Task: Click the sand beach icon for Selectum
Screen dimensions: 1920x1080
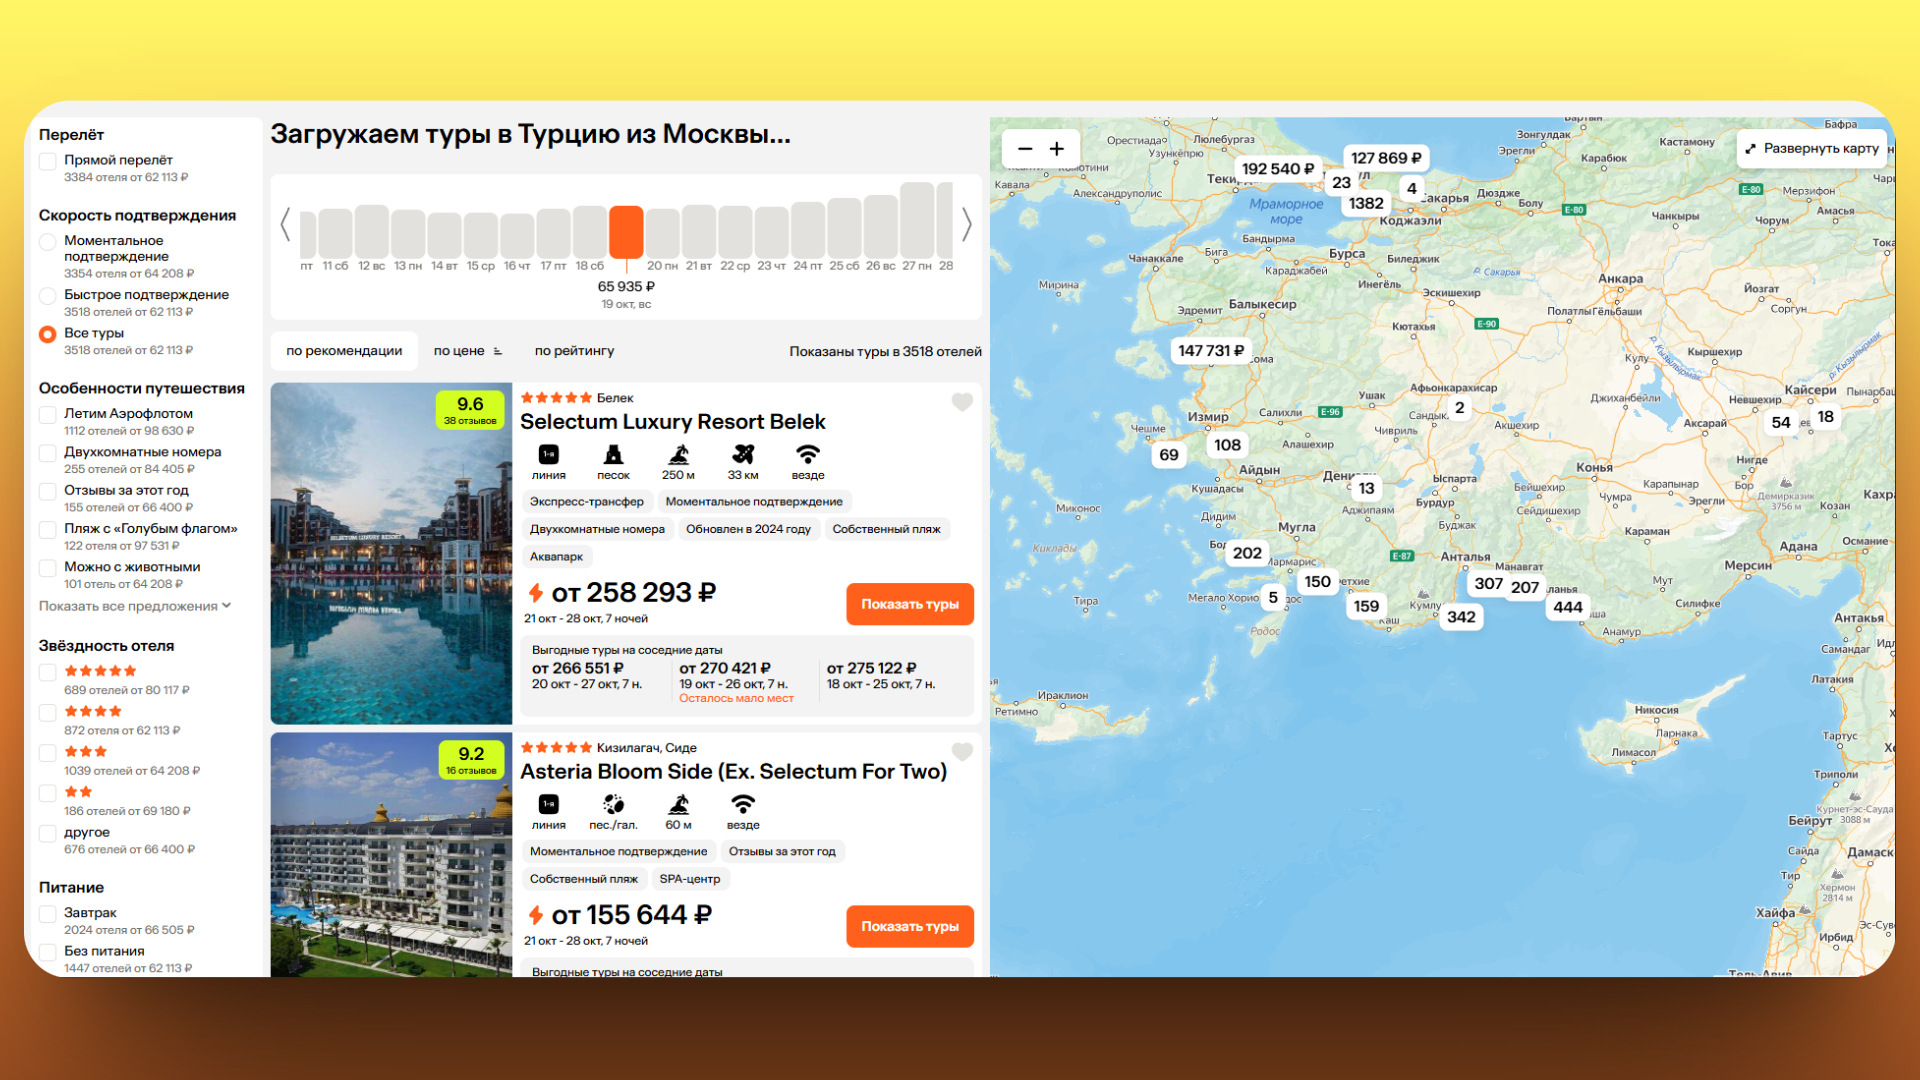Action: (x=613, y=454)
